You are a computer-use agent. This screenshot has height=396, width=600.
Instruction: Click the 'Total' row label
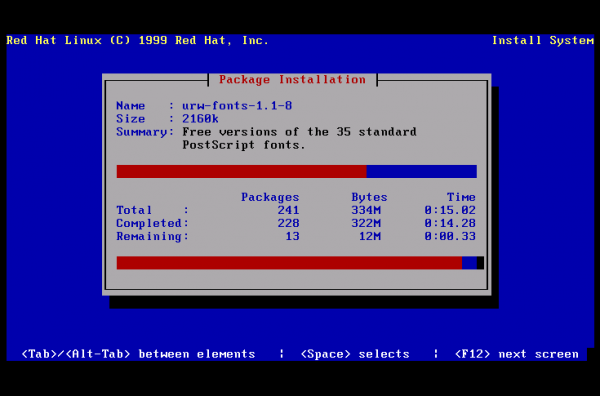pos(134,210)
